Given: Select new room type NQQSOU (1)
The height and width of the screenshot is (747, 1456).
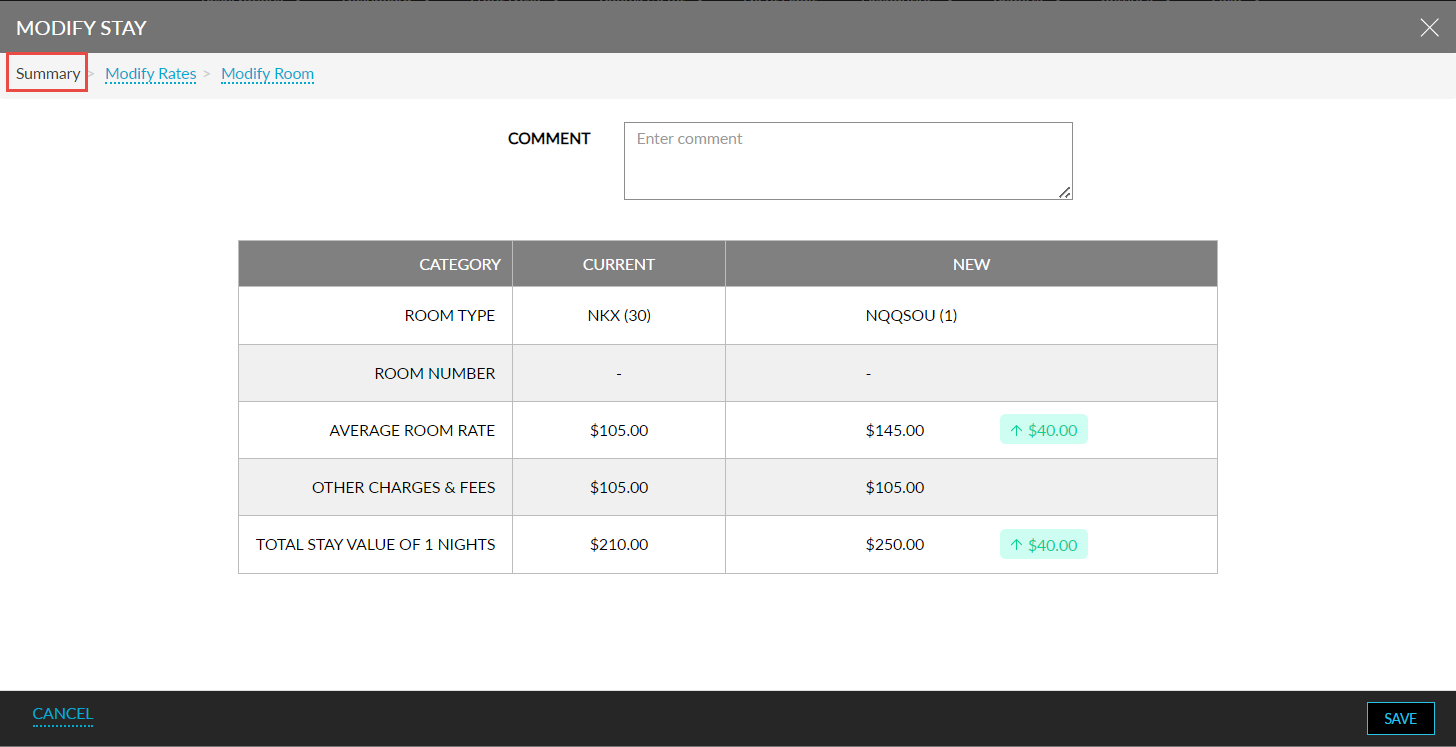Looking at the screenshot, I should pyautogui.click(x=911, y=316).
